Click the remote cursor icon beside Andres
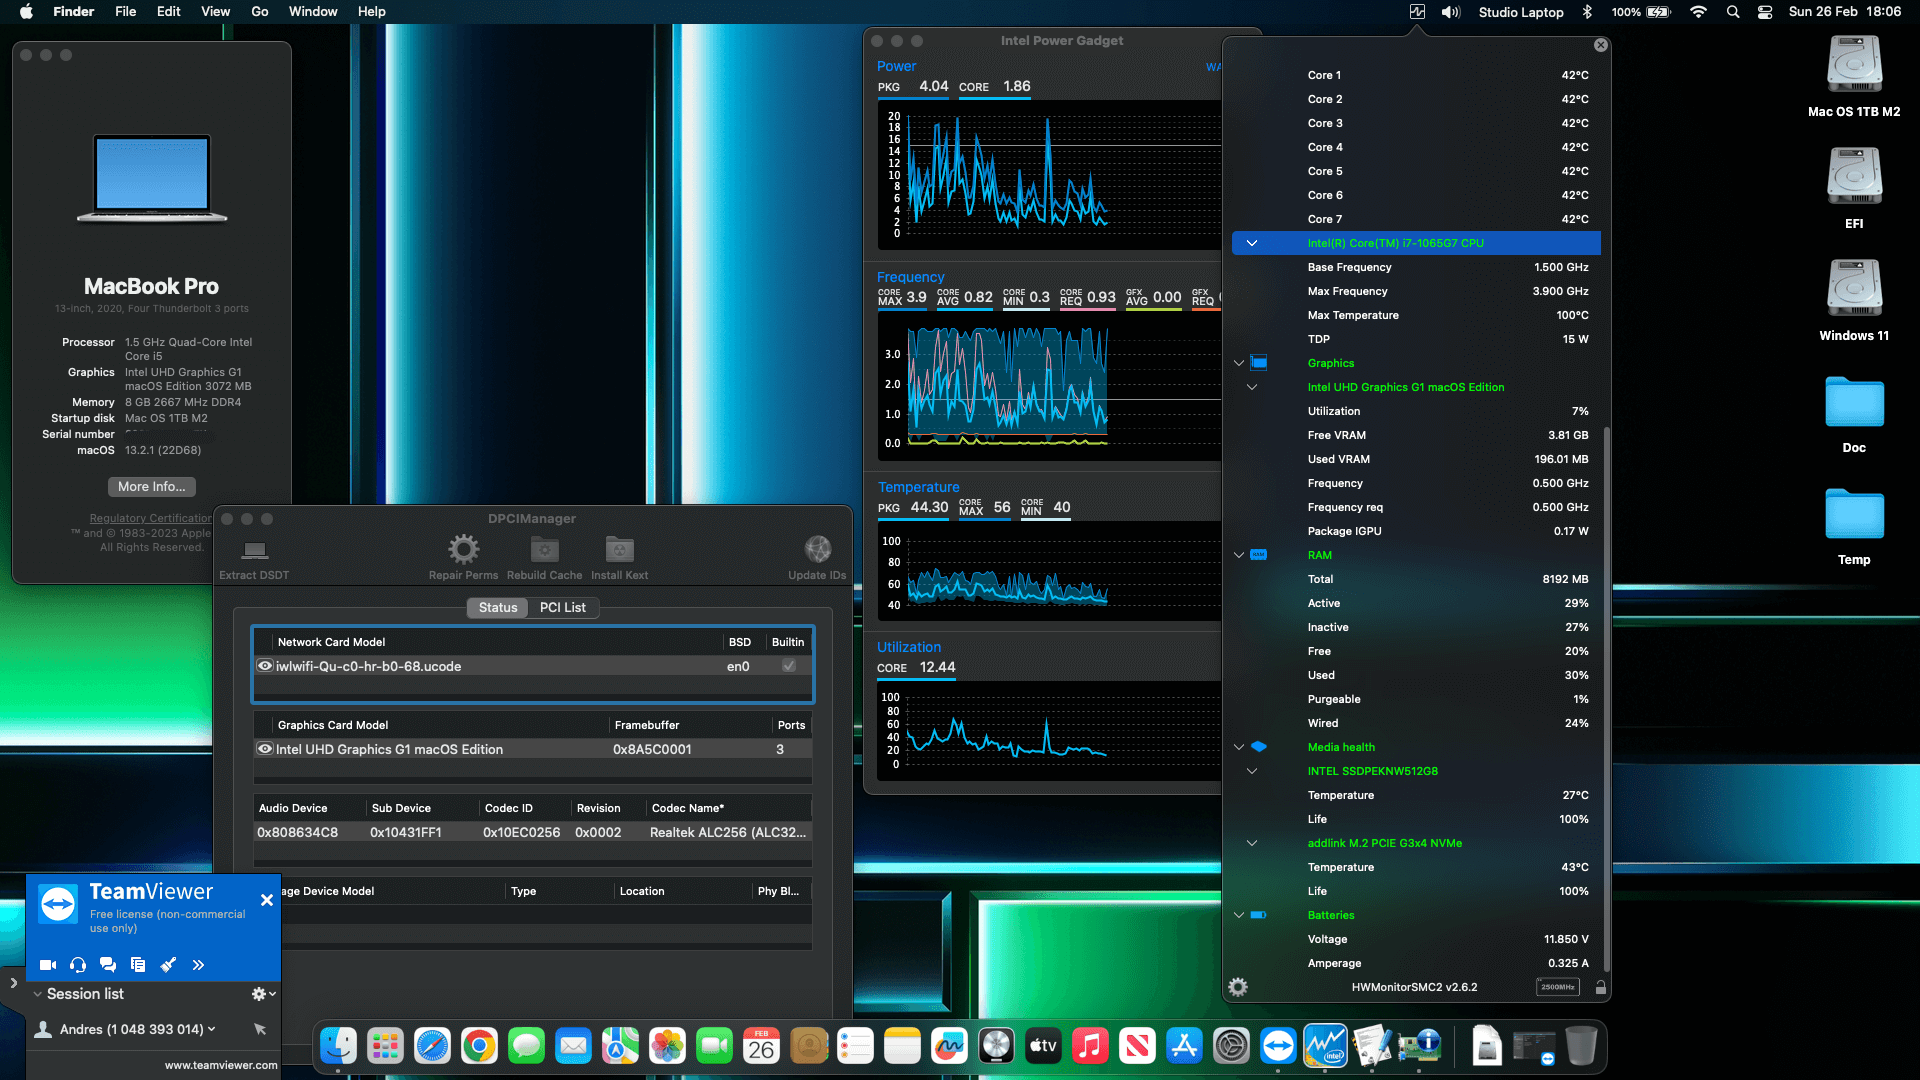The image size is (1920, 1080). pyautogui.click(x=260, y=1029)
